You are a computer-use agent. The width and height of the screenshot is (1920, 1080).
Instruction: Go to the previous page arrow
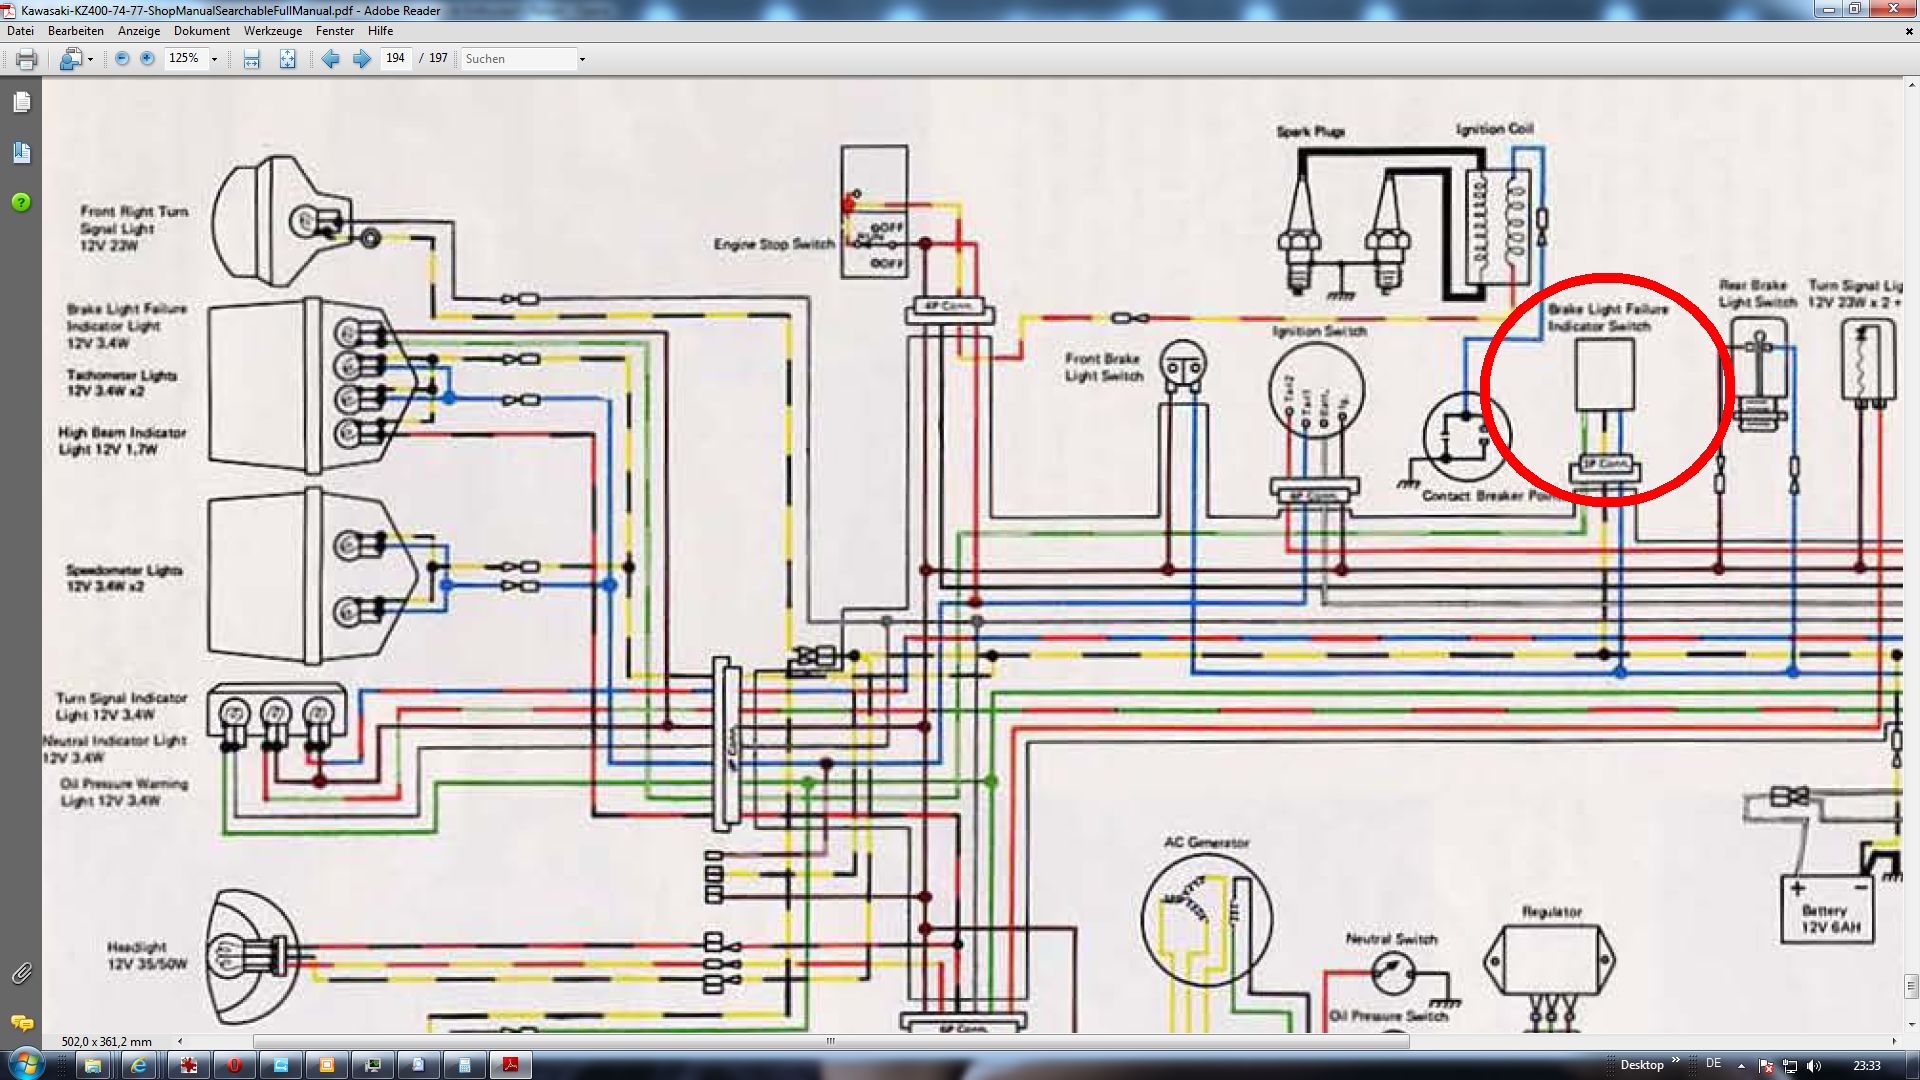tap(330, 59)
